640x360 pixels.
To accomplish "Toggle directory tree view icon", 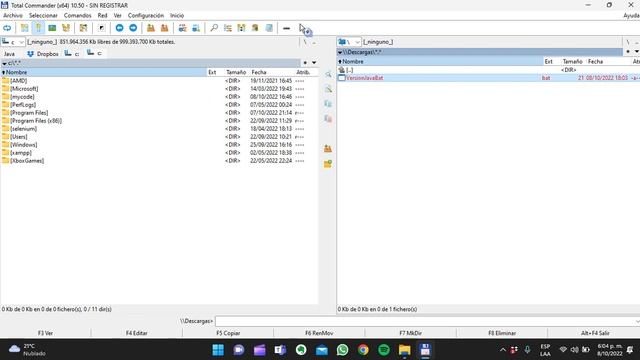I will [66, 28].
